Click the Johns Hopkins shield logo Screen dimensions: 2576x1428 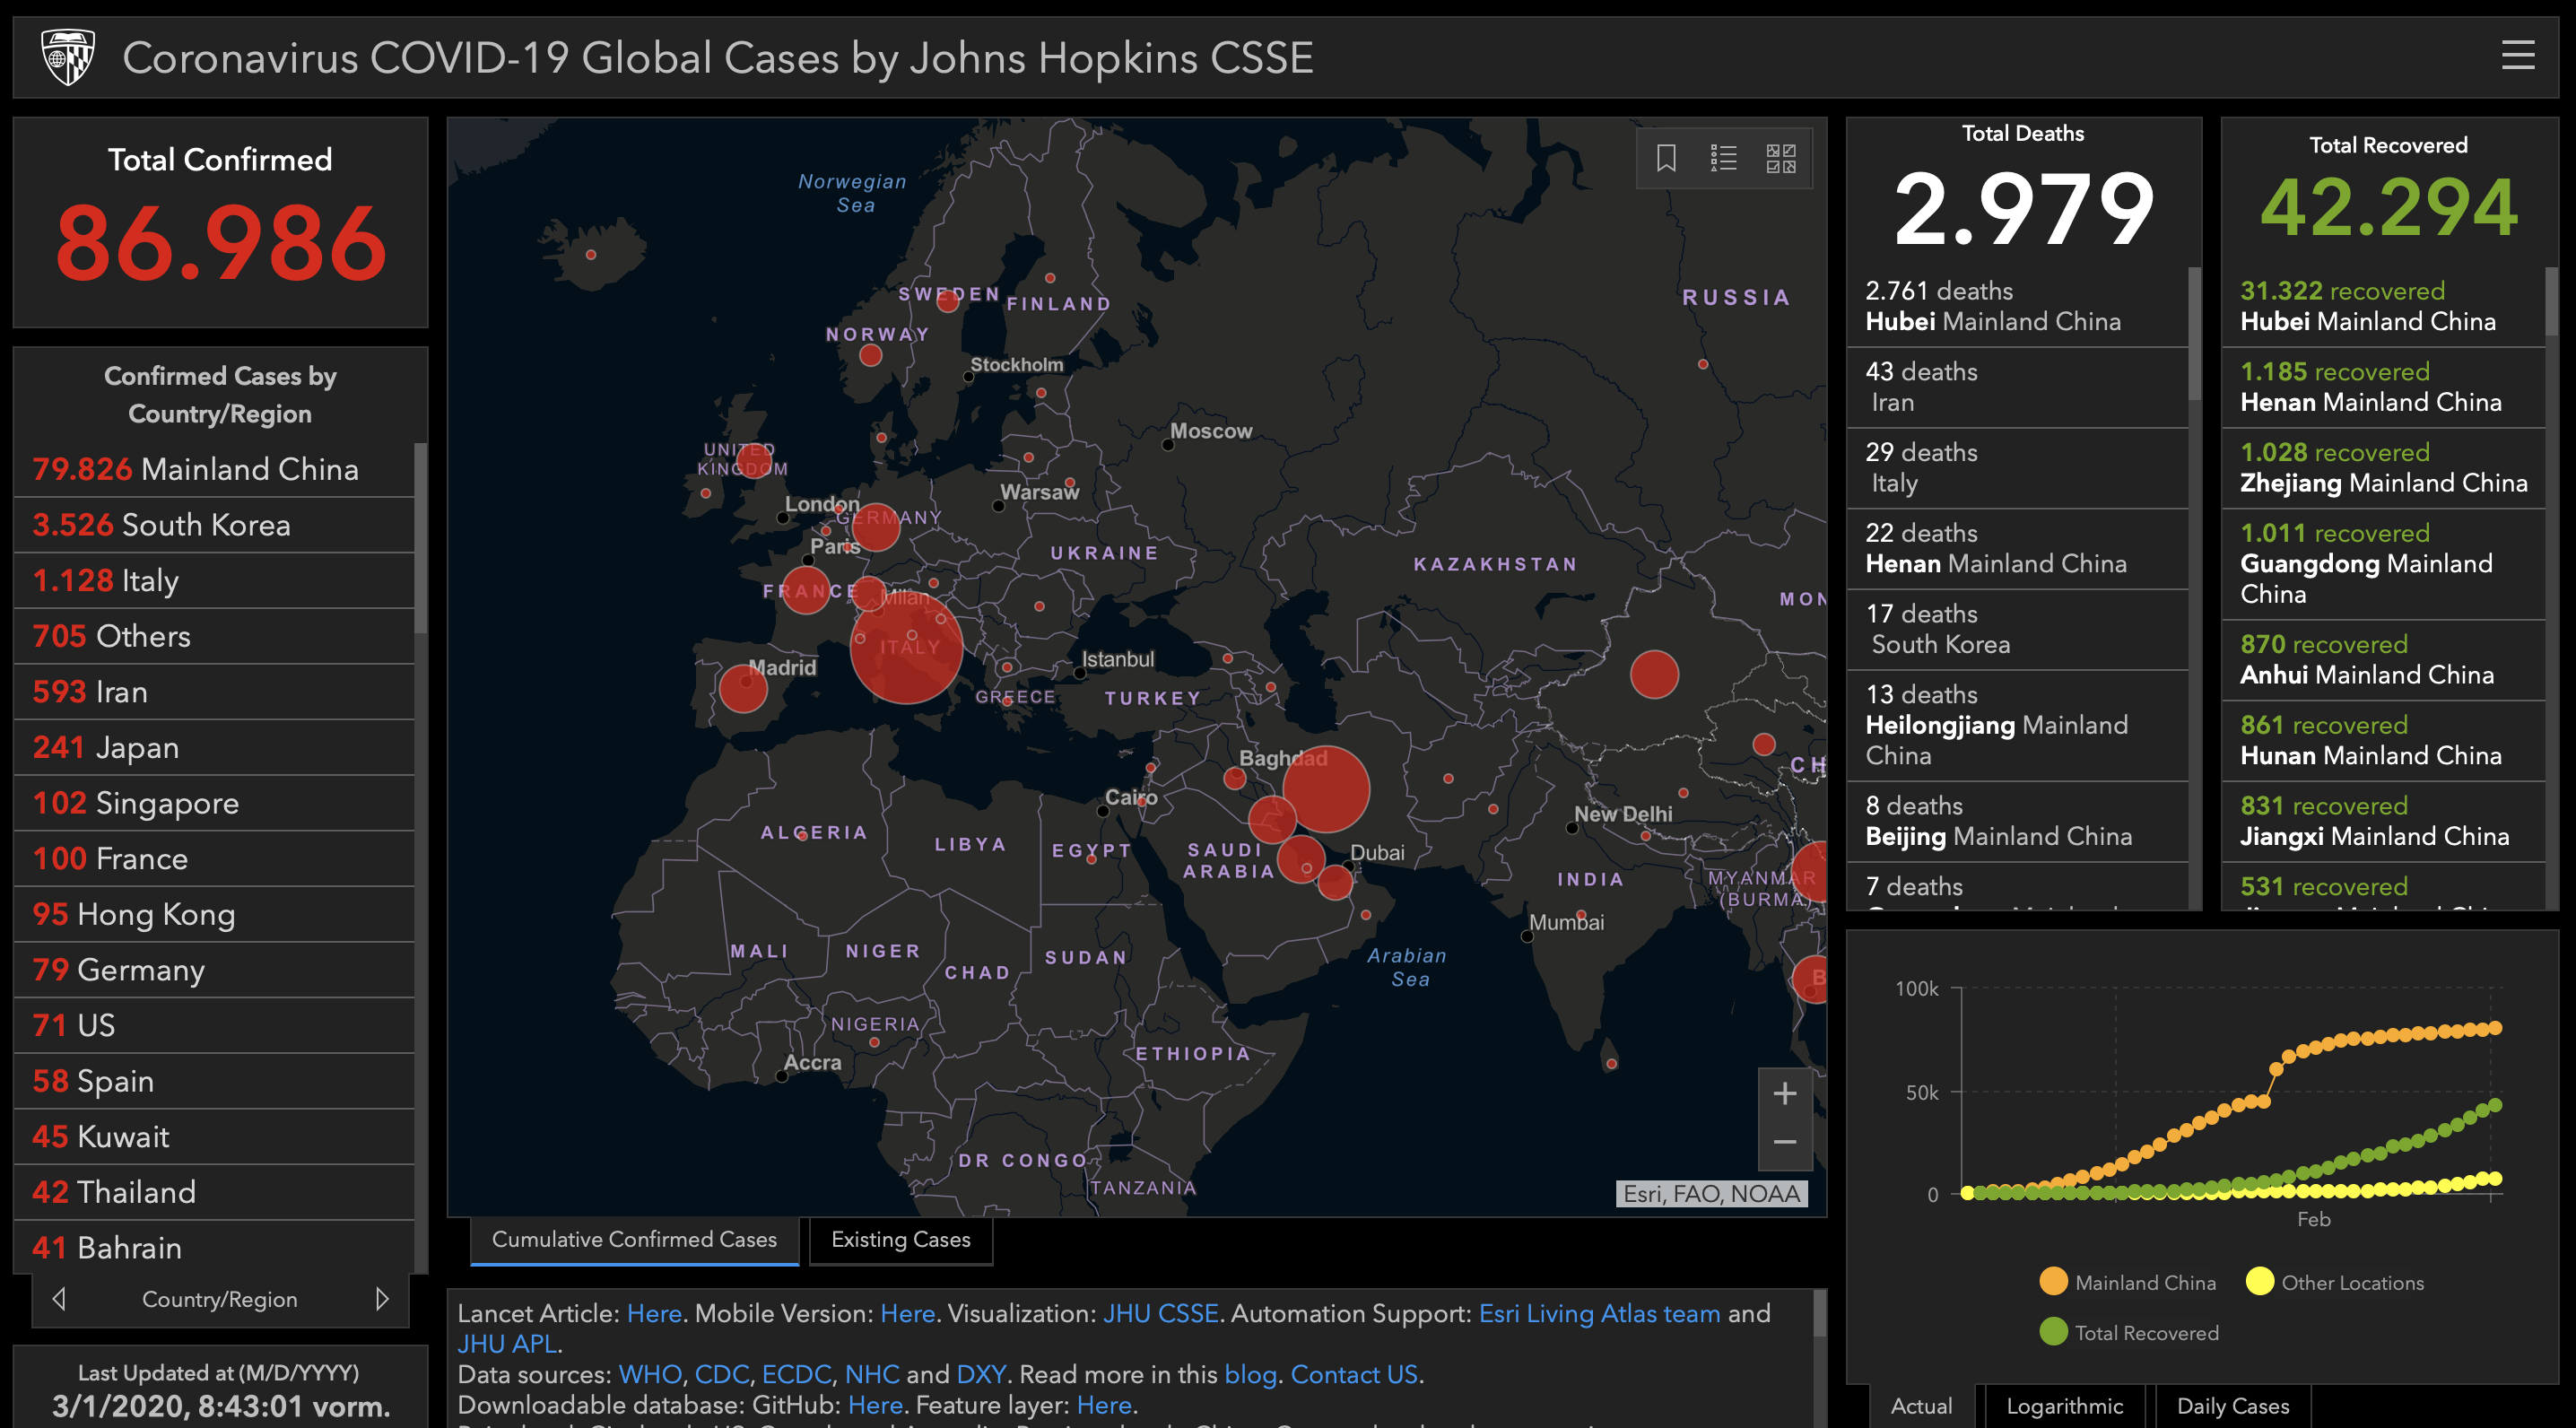click(x=68, y=57)
